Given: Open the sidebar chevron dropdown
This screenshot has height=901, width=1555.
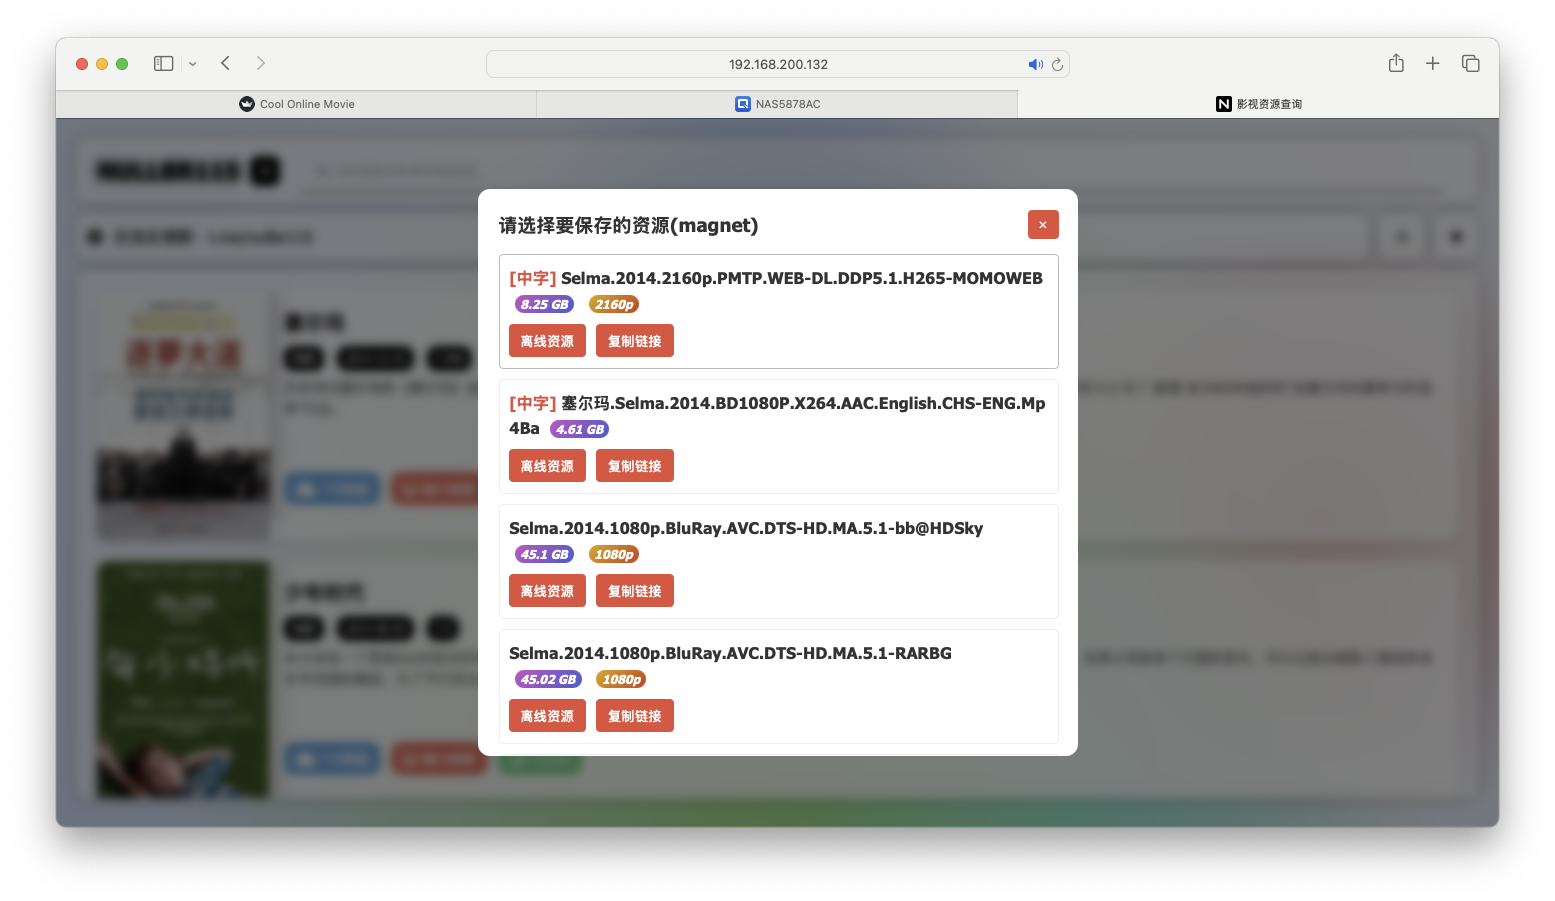Looking at the screenshot, I should point(192,63).
